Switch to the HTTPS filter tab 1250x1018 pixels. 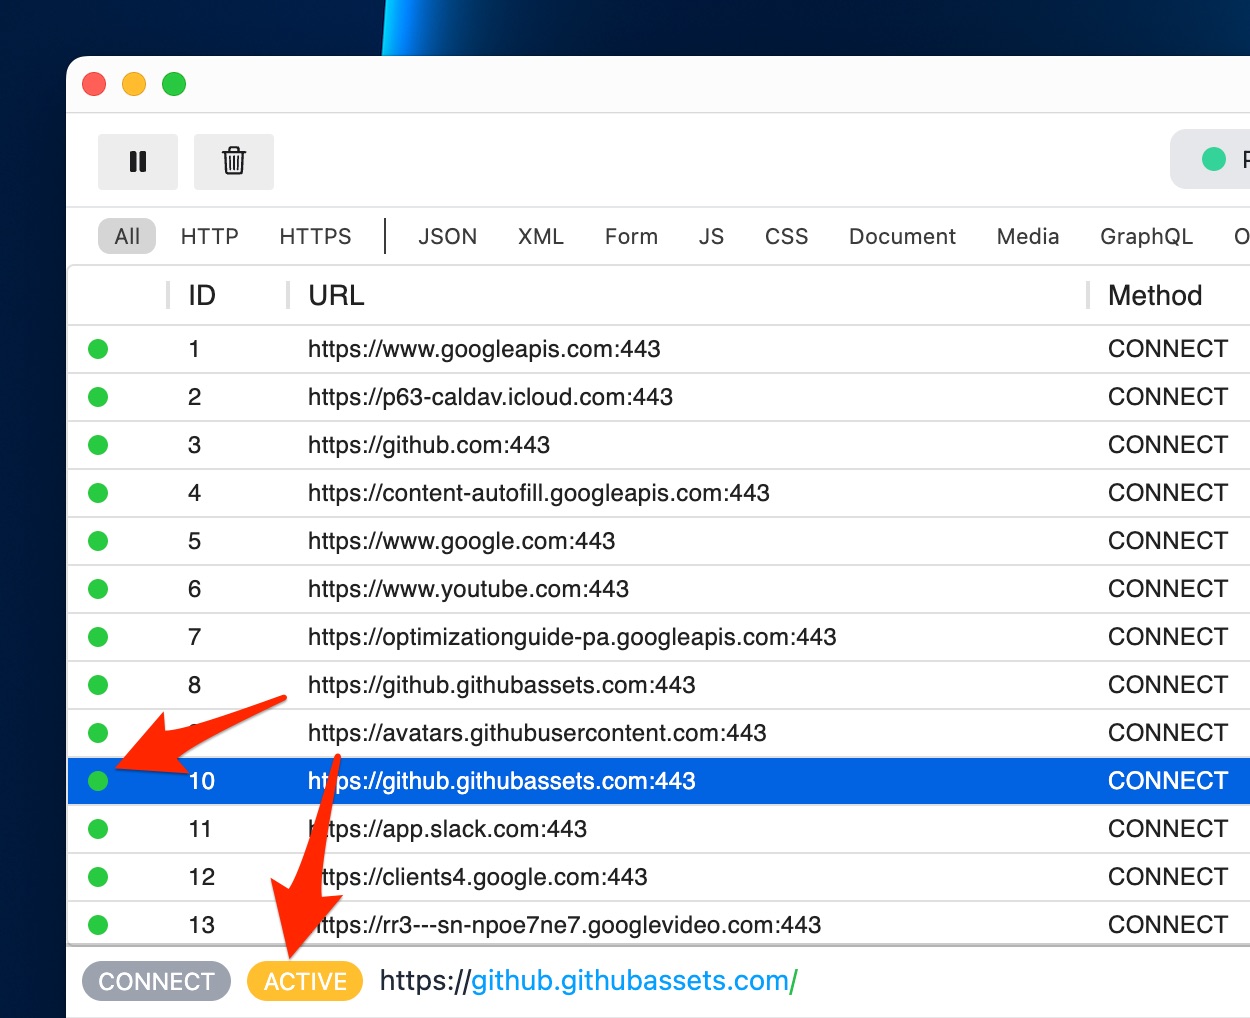315,236
